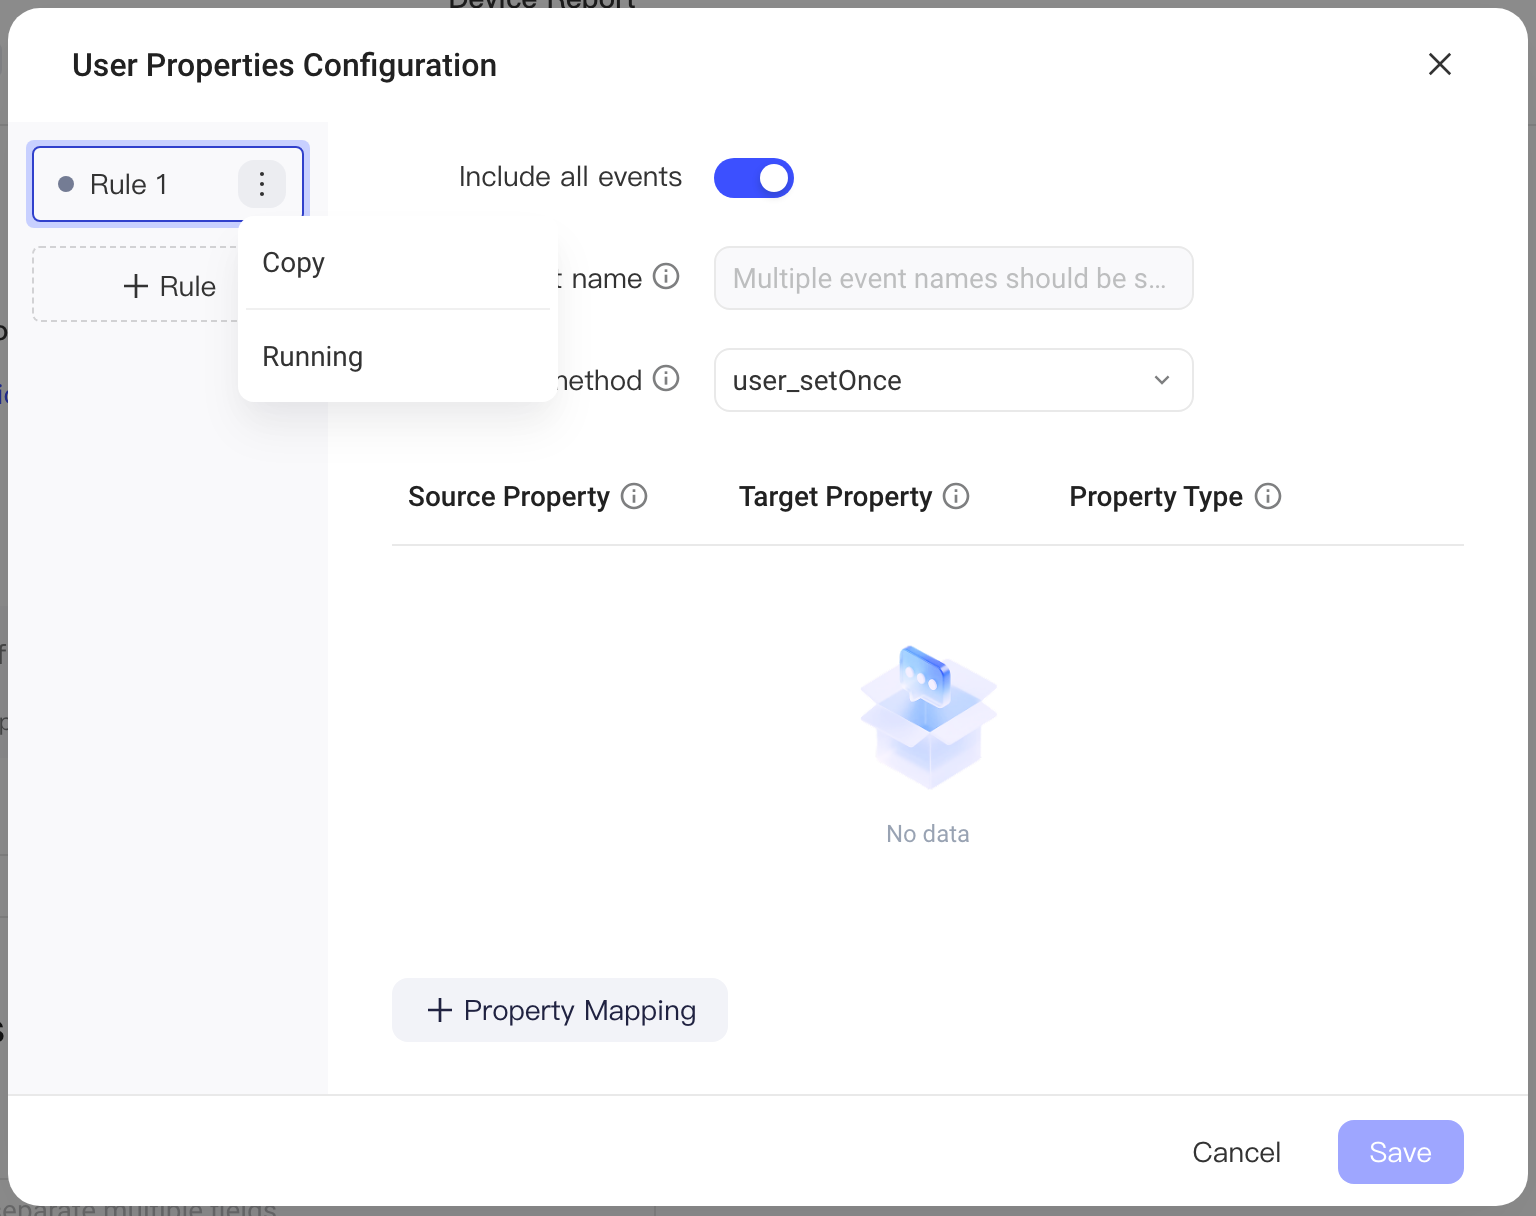Viewport: 1536px width, 1216px height.
Task: Add a new rule with + Rule
Action: click(168, 286)
